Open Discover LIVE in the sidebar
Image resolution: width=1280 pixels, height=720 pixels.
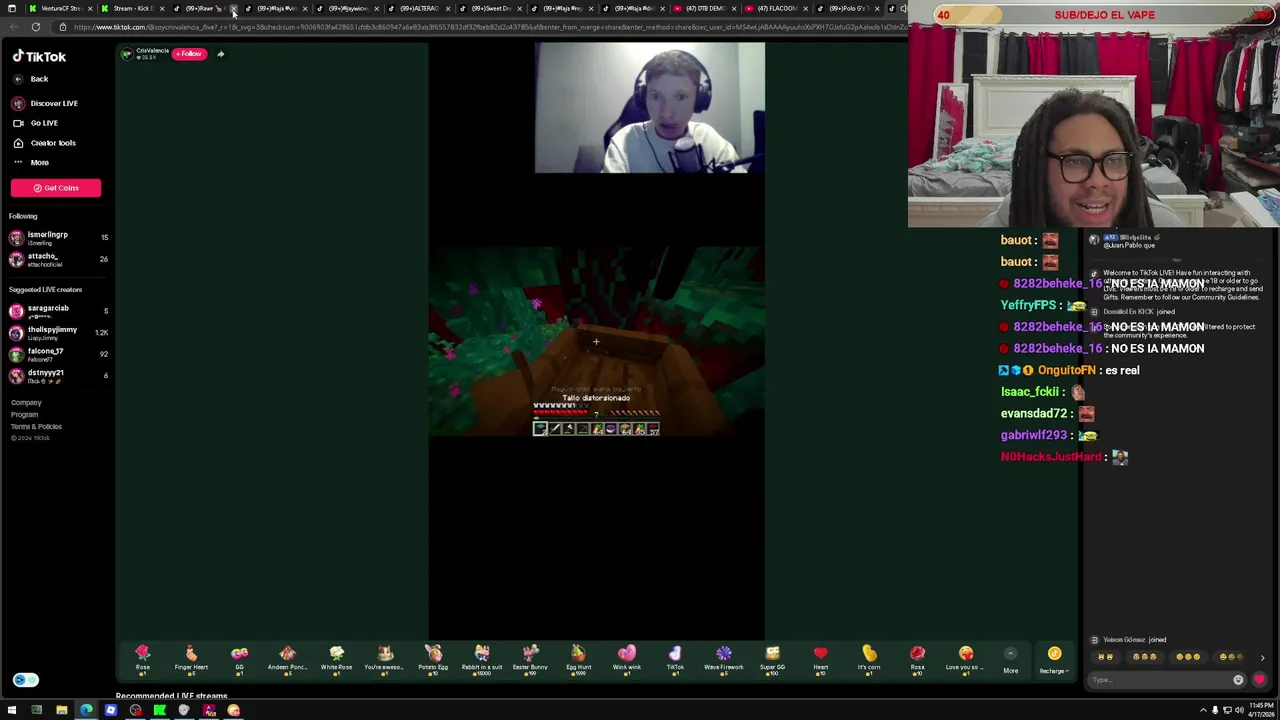[45, 103]
